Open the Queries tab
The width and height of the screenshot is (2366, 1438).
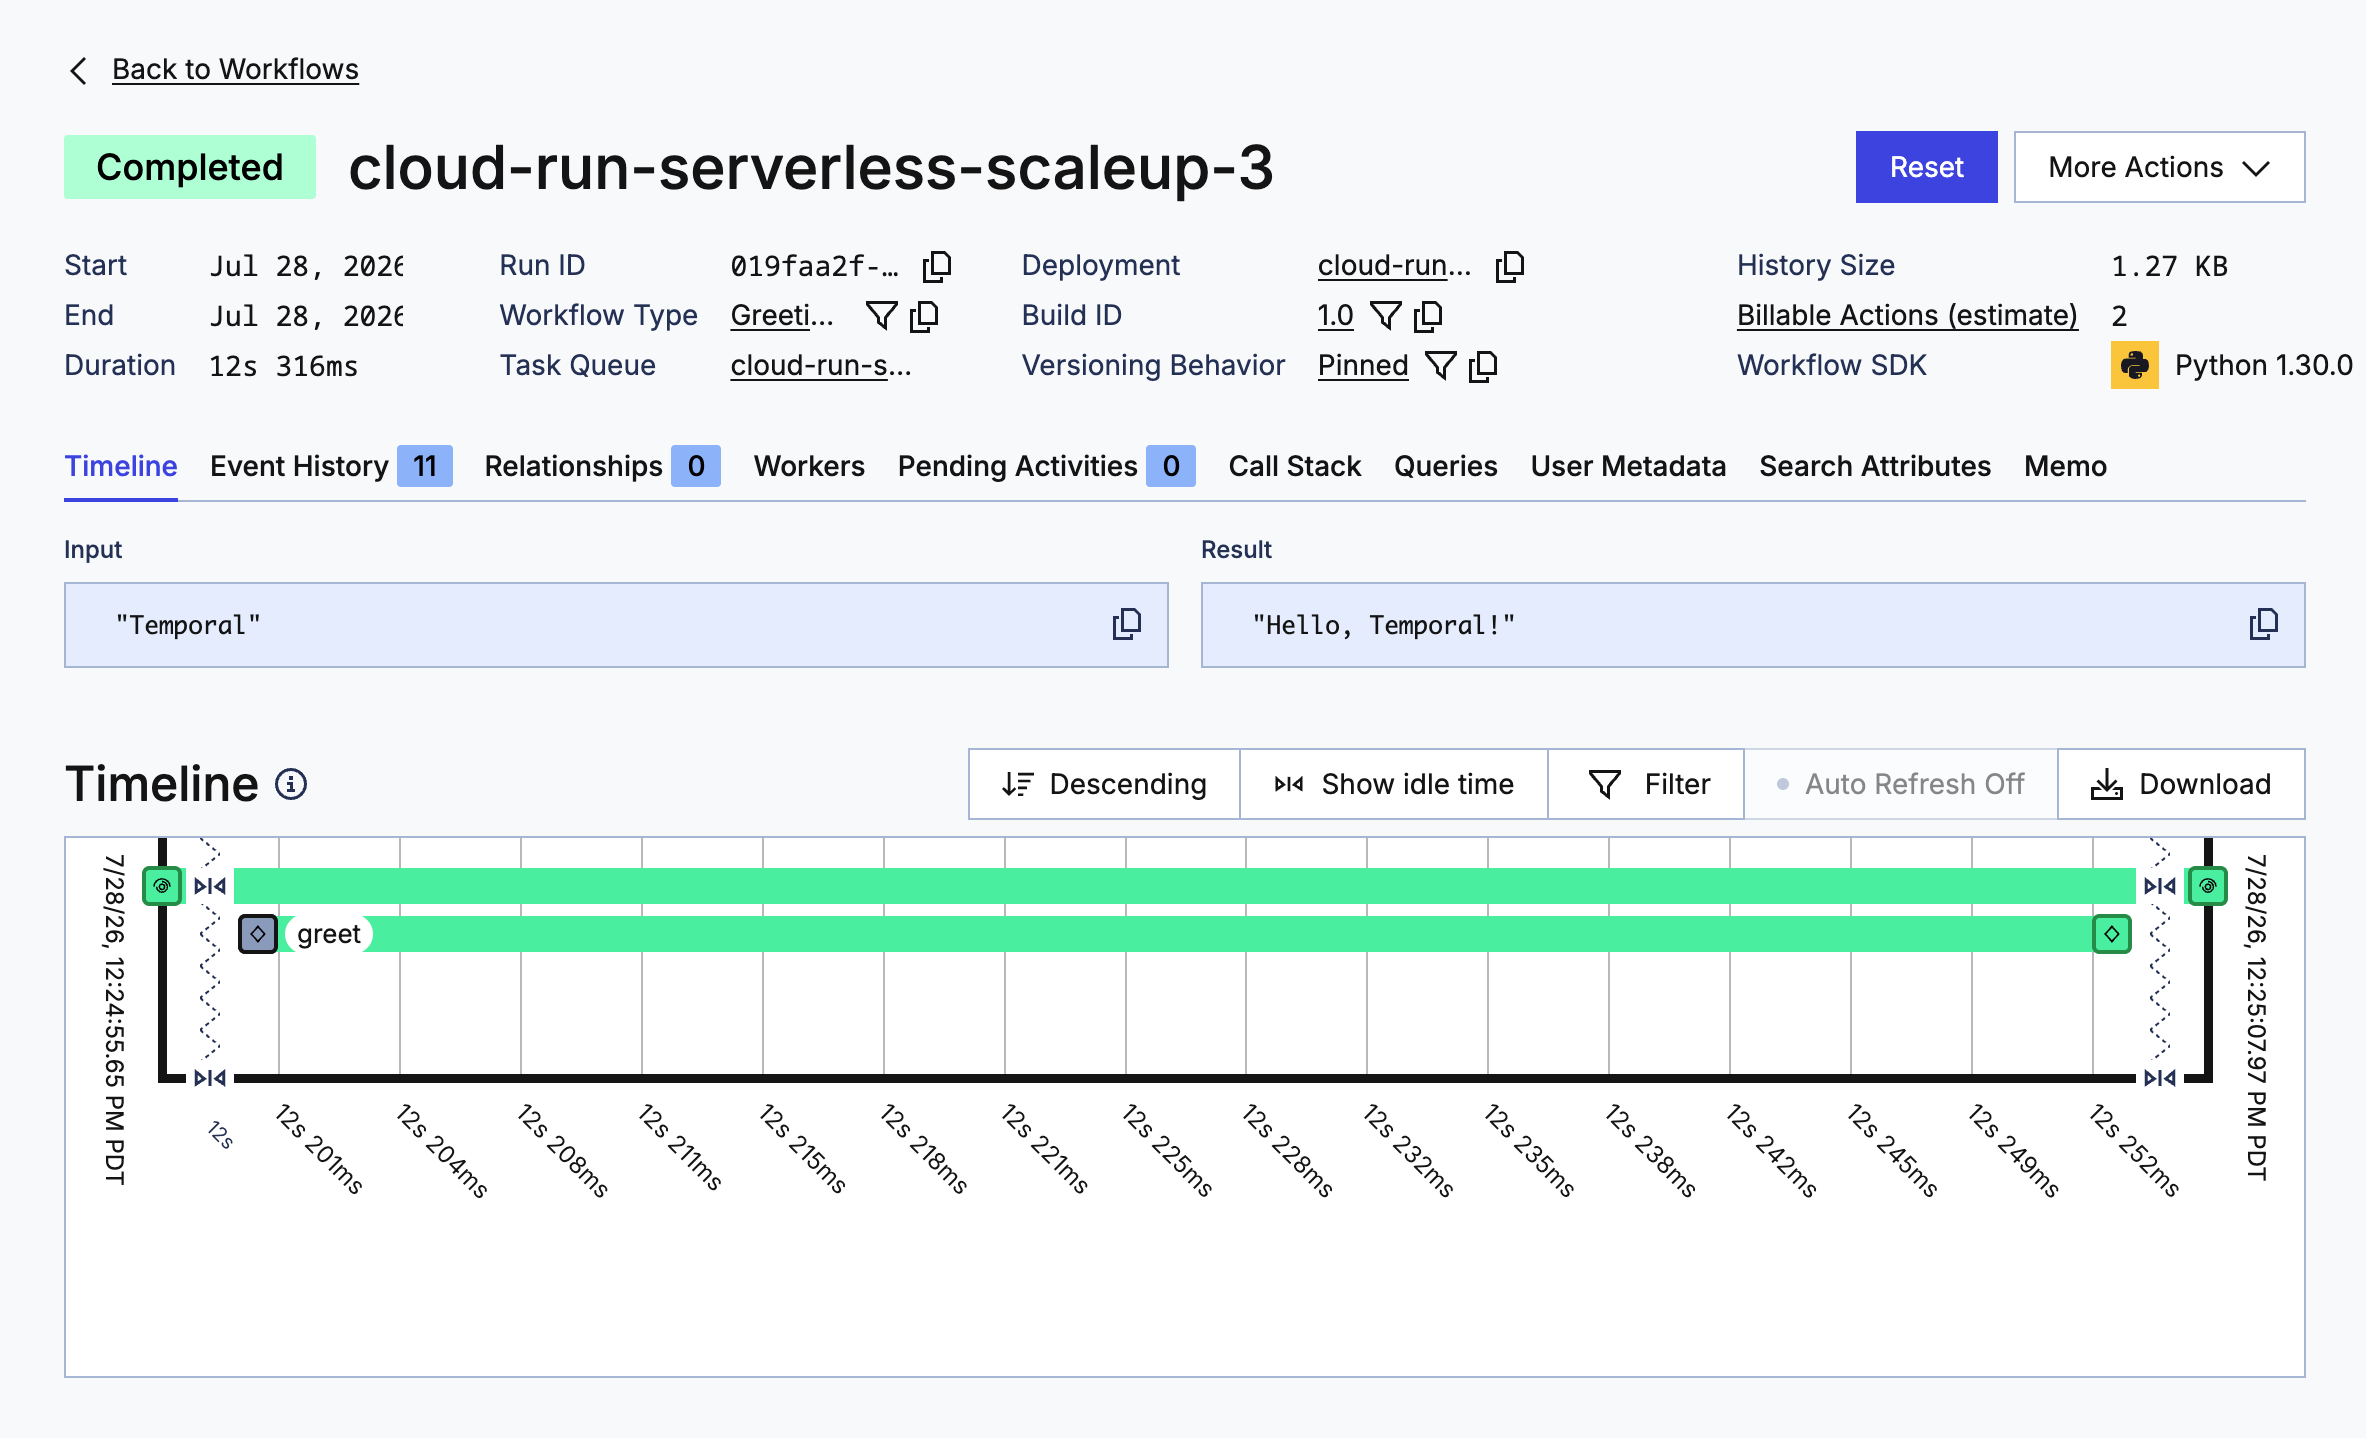(x=1446, y=466)
